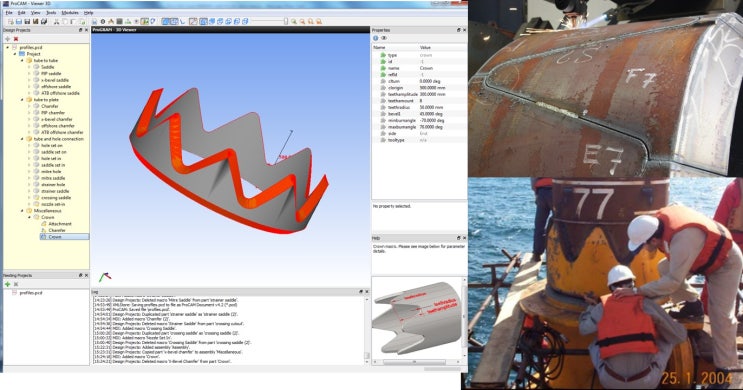Collapse 'tube and hole connection' folder arrow
The image size is (743, 390).
click(x=22, y=139)
